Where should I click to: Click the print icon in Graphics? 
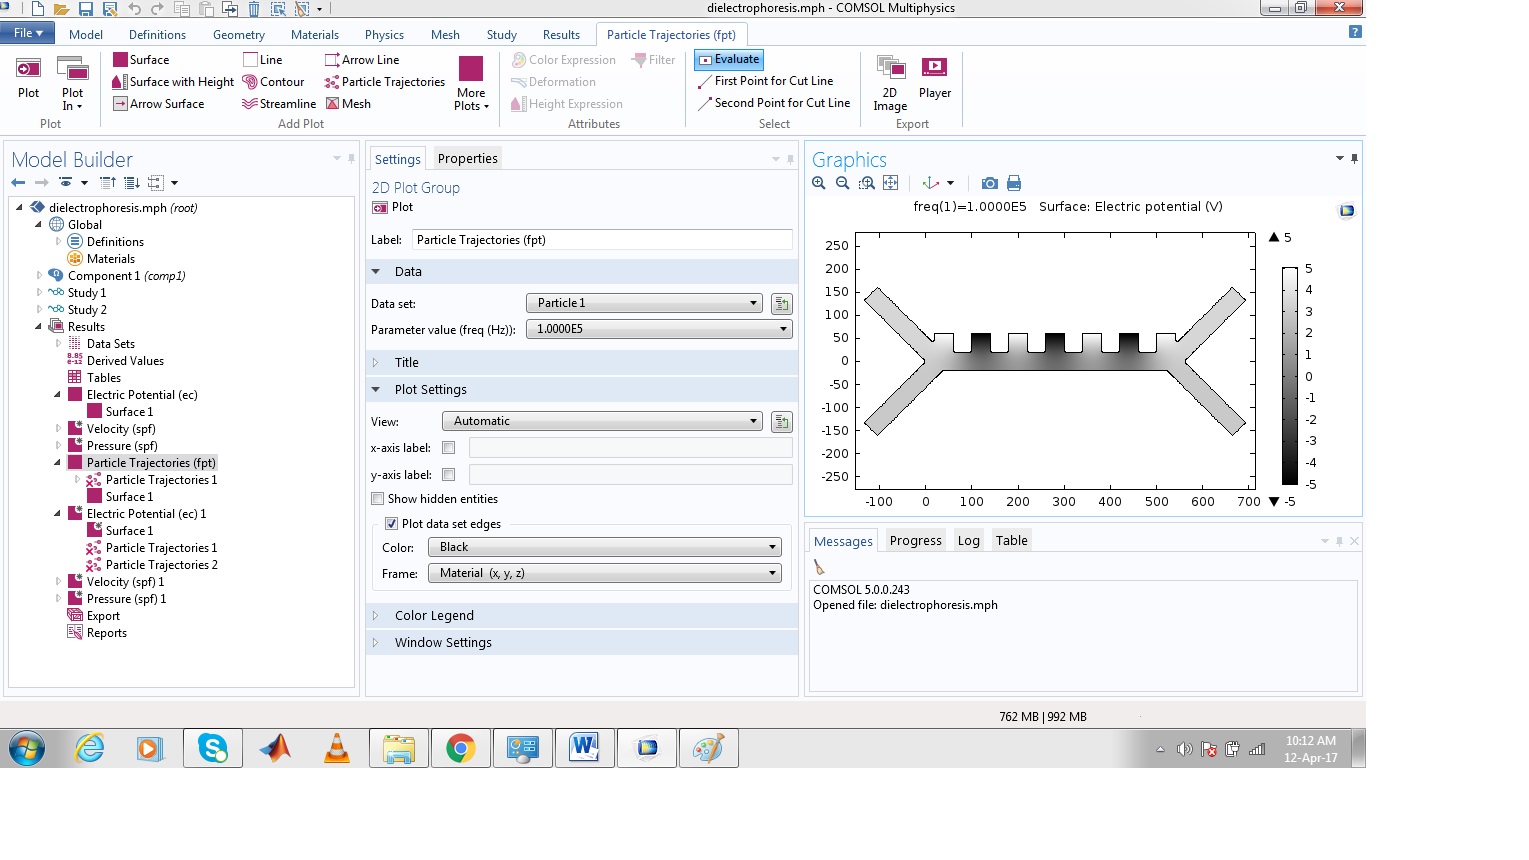pos(1014,183)
